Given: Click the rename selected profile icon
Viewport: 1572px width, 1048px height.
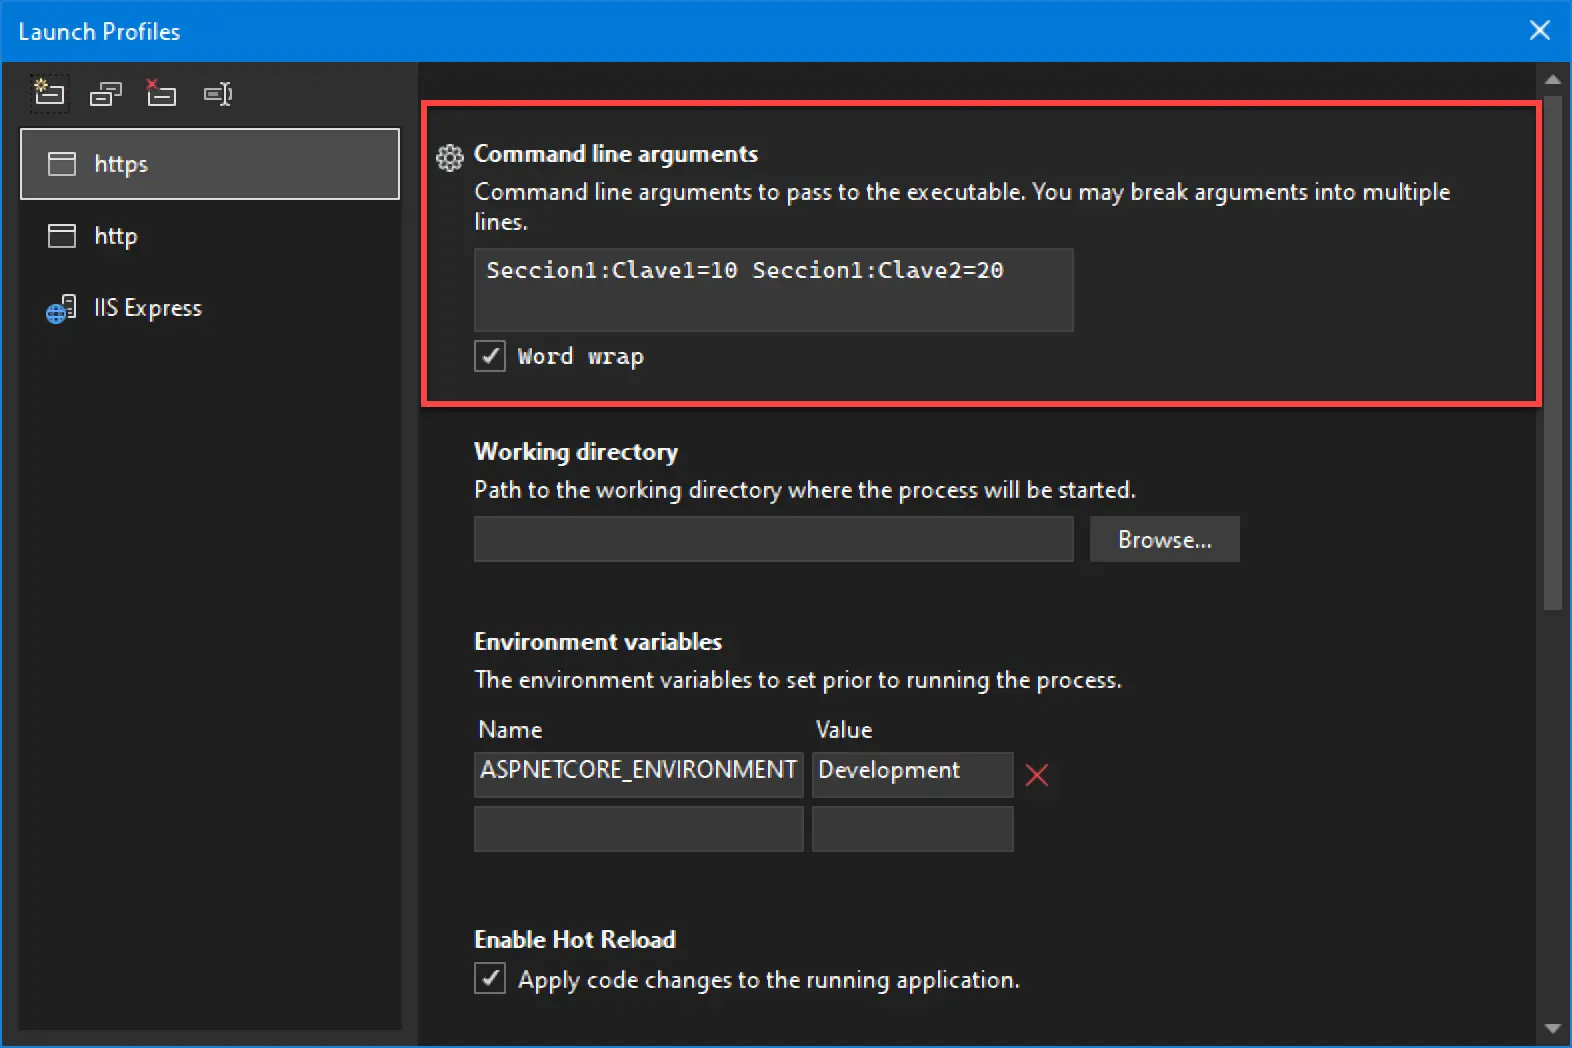Looking at the screenshot, I should pos(218,94).
